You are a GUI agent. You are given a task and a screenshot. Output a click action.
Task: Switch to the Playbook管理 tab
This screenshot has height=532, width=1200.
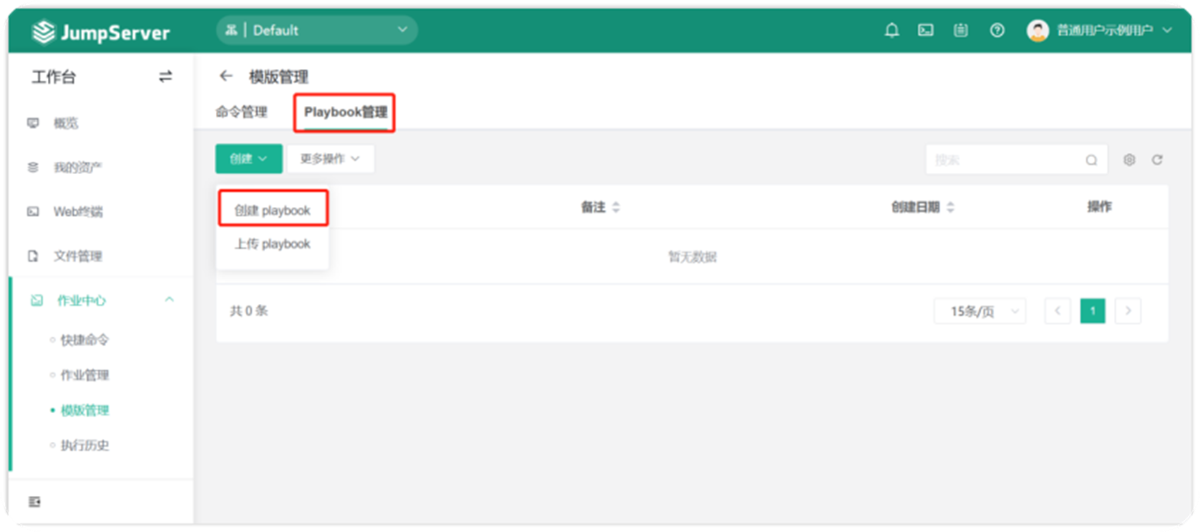(x=346, y=113)
